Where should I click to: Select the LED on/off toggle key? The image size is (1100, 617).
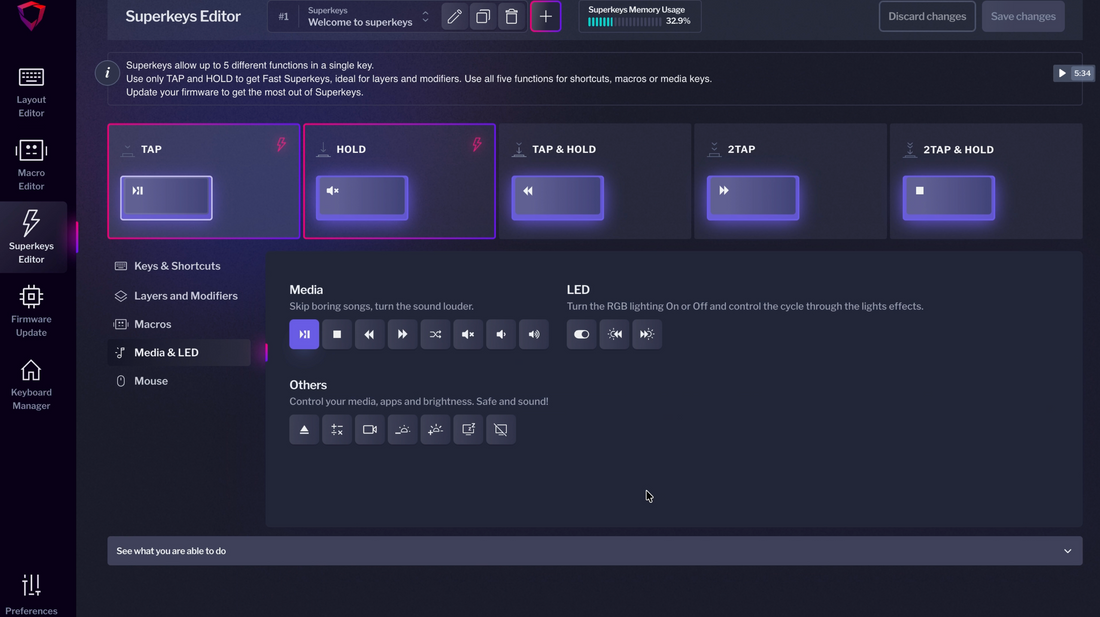[x=582, y=334]
